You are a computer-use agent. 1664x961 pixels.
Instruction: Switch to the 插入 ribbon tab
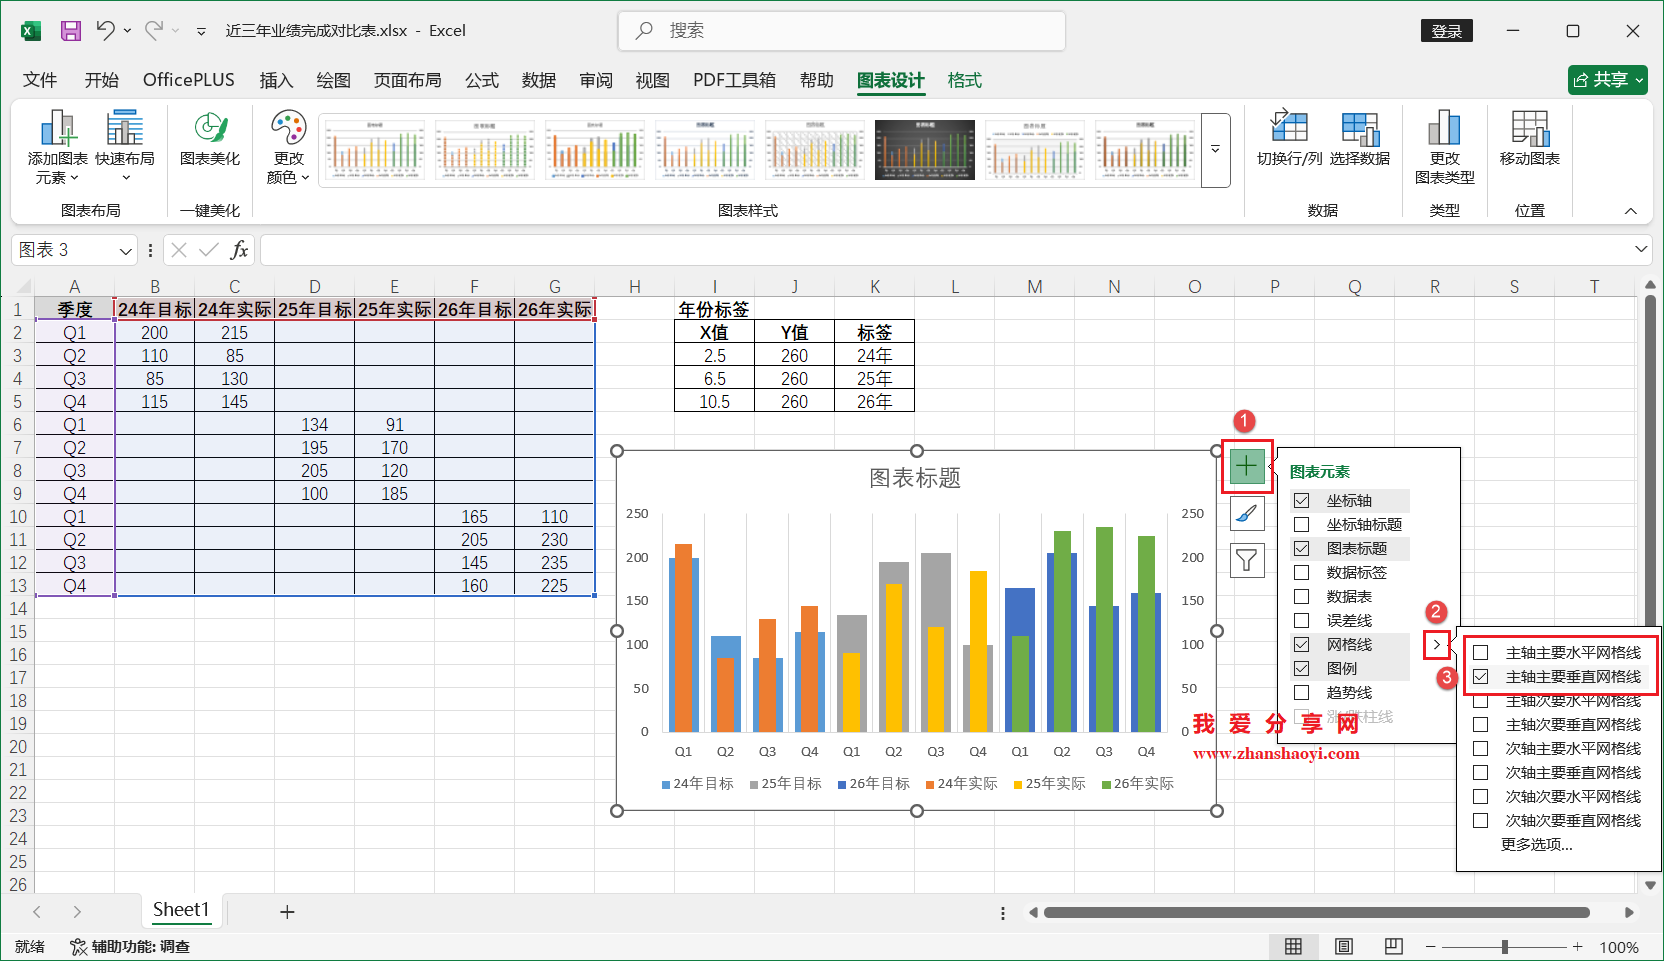click(276, 80)
